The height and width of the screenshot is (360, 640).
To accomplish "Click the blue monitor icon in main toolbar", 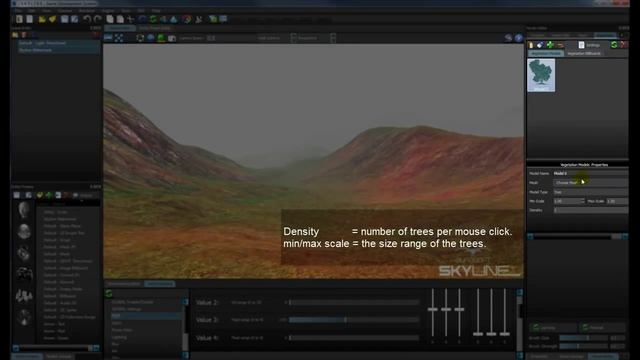I will 223,19.
